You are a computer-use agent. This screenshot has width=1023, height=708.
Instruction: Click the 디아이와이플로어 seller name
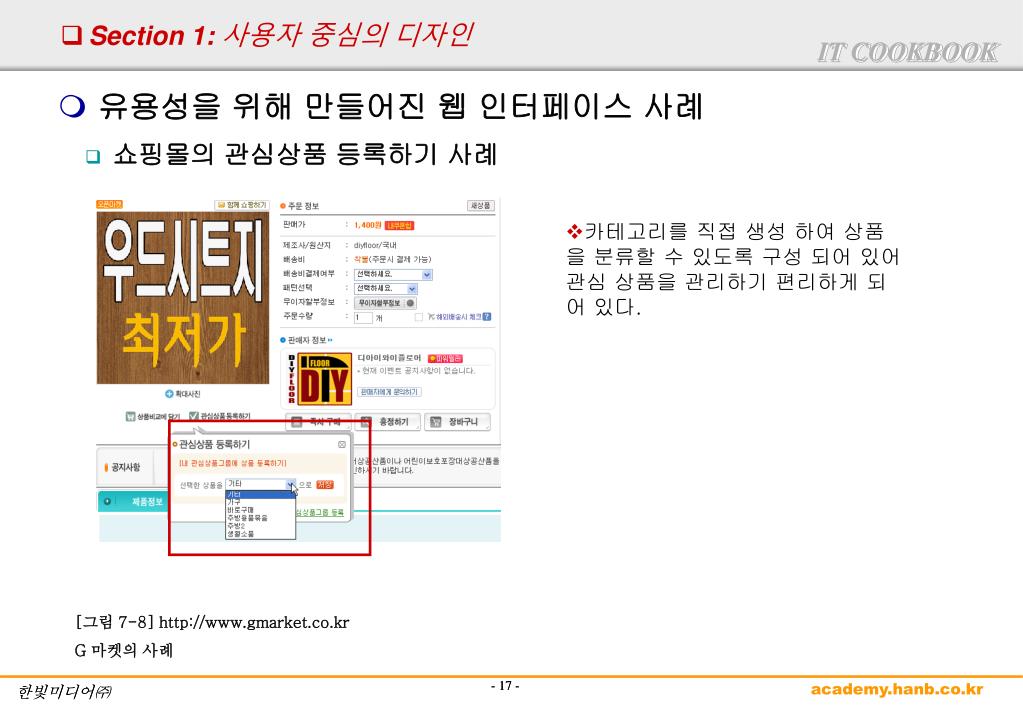pos(389,358)
